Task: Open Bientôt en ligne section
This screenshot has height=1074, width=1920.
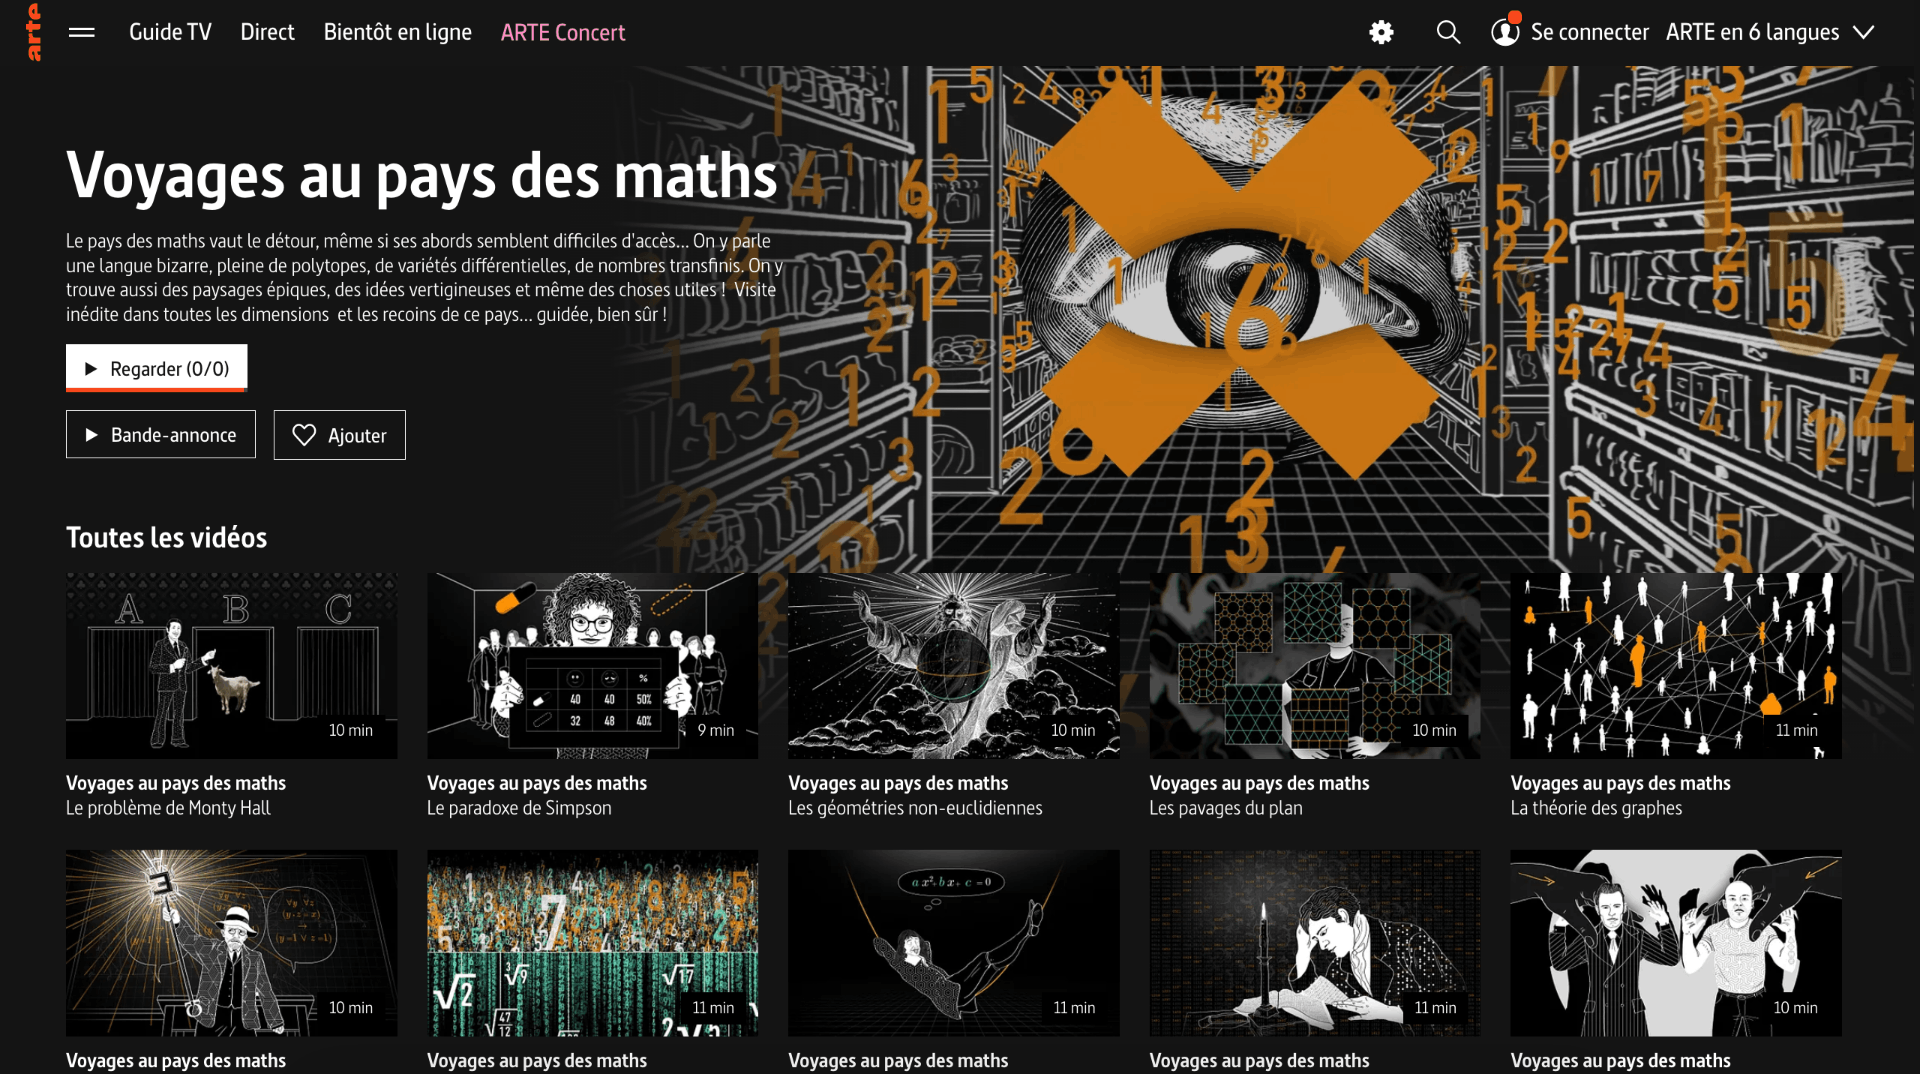Action: 397,32
